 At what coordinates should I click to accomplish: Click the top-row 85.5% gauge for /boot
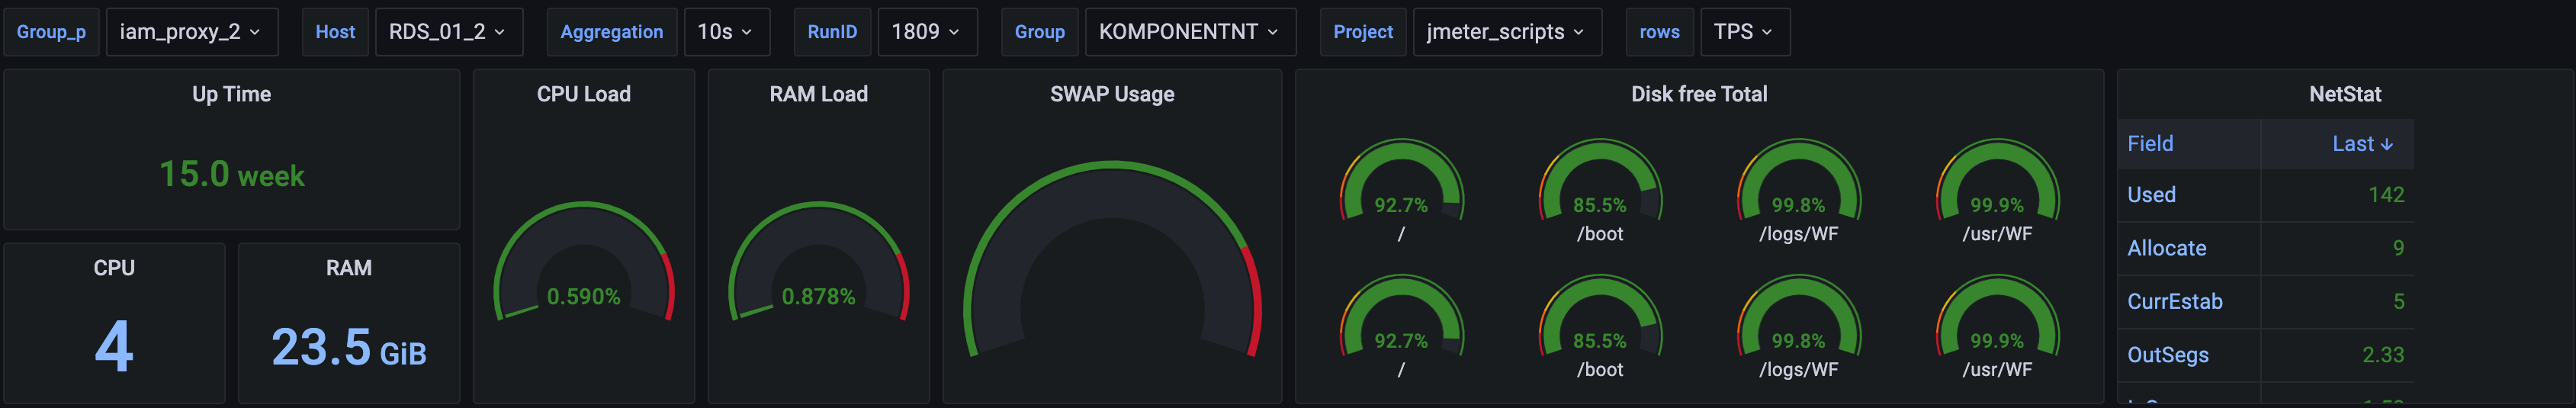1600,181
